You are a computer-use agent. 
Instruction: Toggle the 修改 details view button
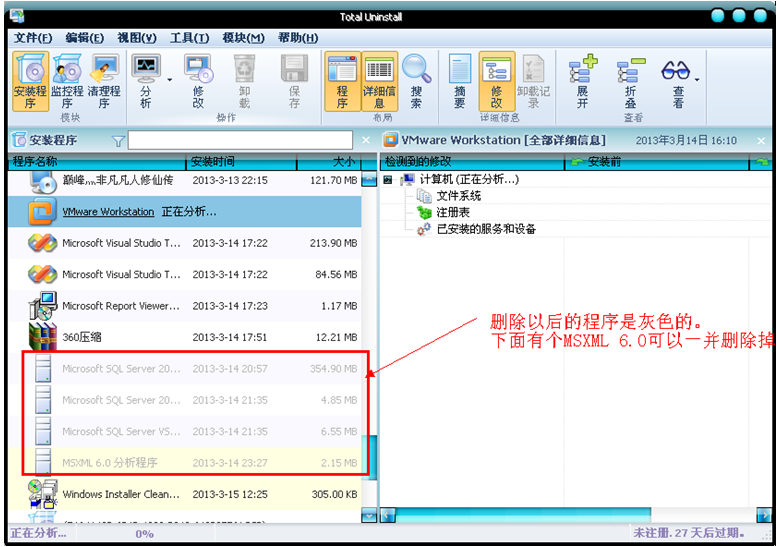coord(497,81)
